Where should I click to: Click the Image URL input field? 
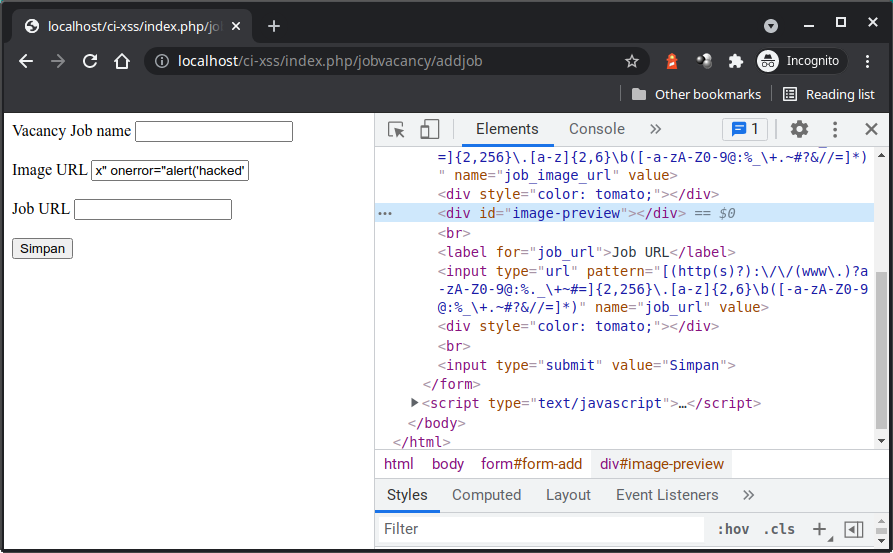click(x=170, y=170)
